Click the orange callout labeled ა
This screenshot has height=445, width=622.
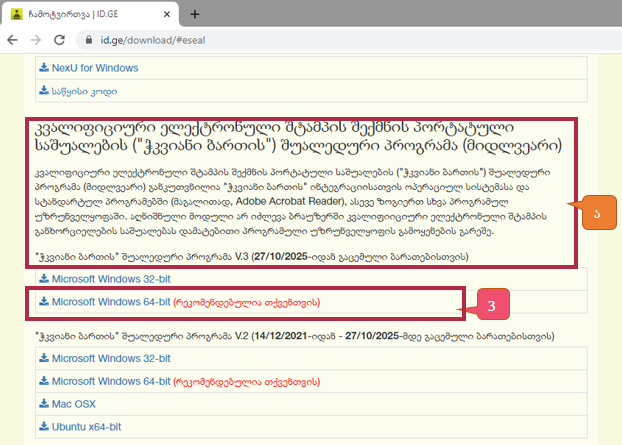click(598, 212)
